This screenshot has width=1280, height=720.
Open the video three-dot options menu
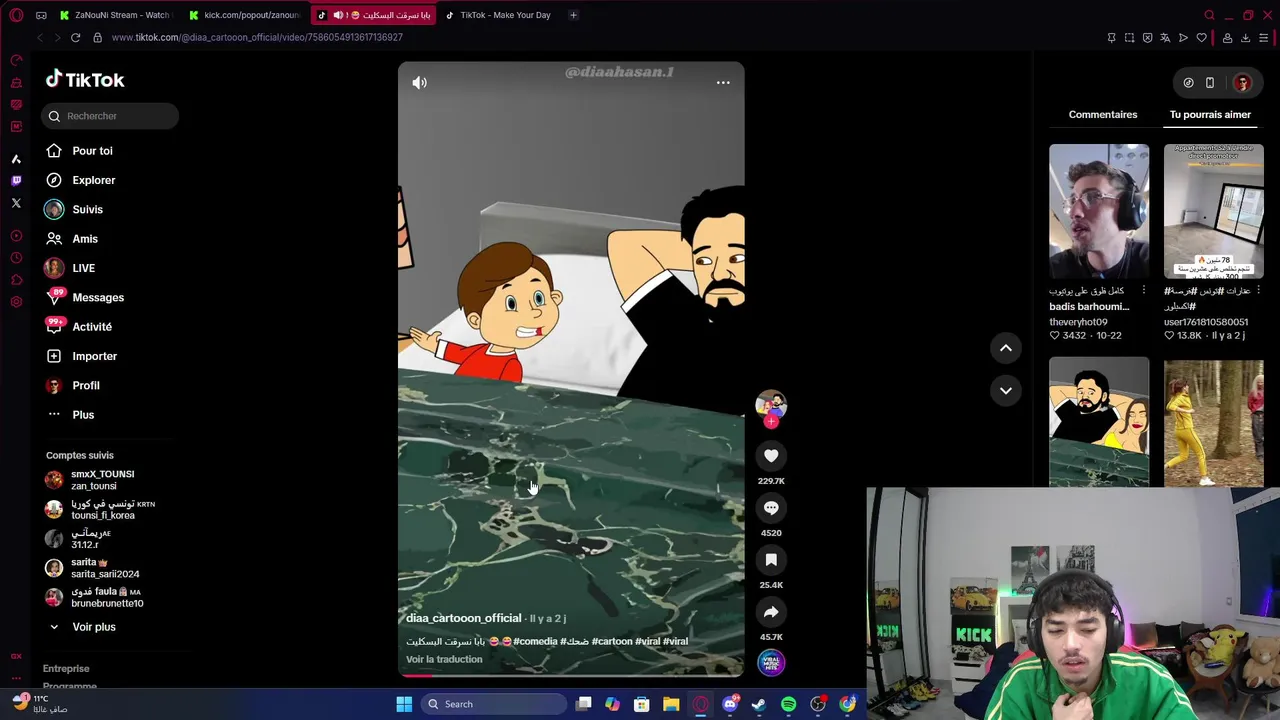click(x=723, y=83)
